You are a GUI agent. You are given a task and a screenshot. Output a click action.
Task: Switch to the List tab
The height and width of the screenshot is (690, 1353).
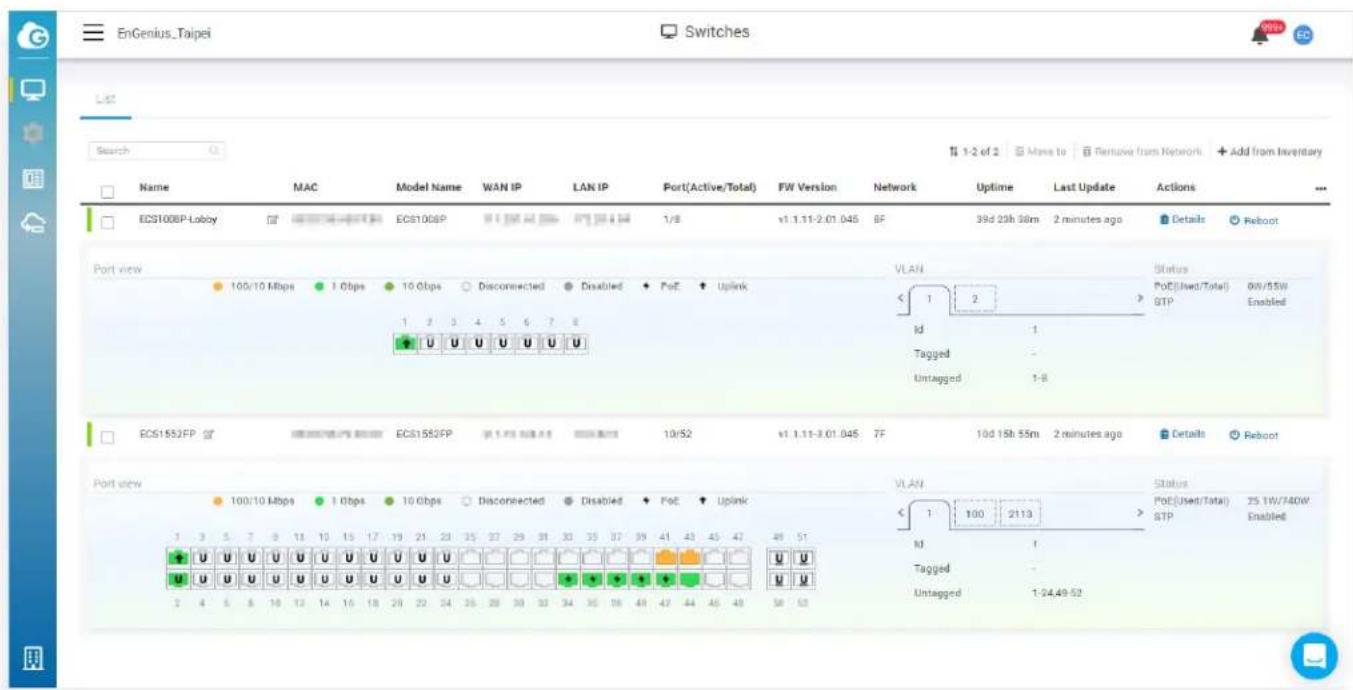tap(105, 99)
